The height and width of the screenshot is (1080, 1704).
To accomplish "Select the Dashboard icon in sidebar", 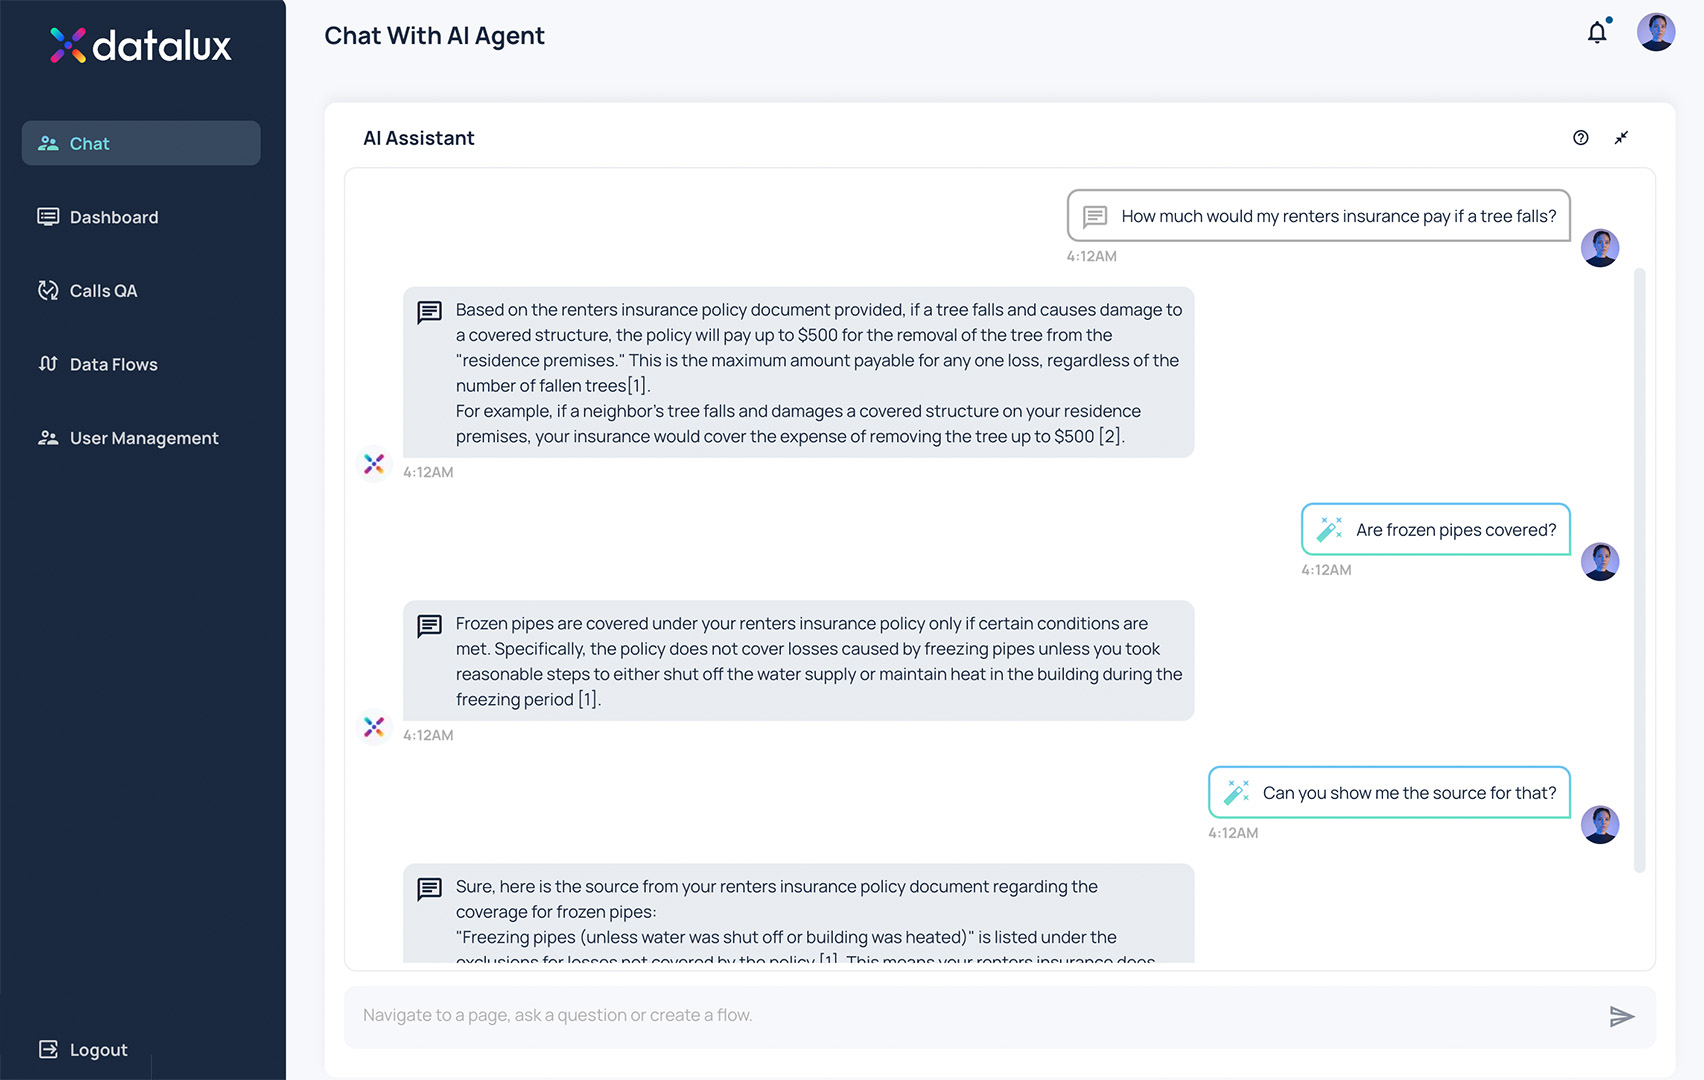I will pos(48,217).
